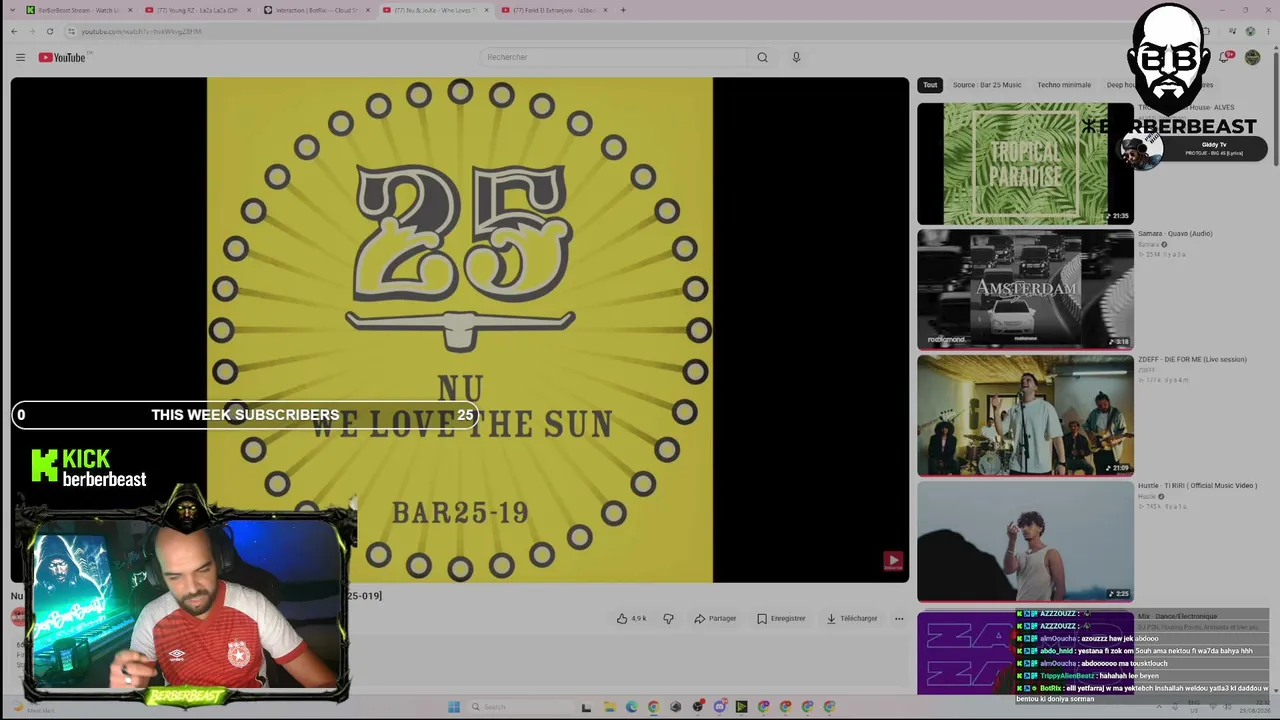Open the Hustle TI RIRI video thumbnail
This screenshot has width=1280, height=720.
tap(1025, 541)
